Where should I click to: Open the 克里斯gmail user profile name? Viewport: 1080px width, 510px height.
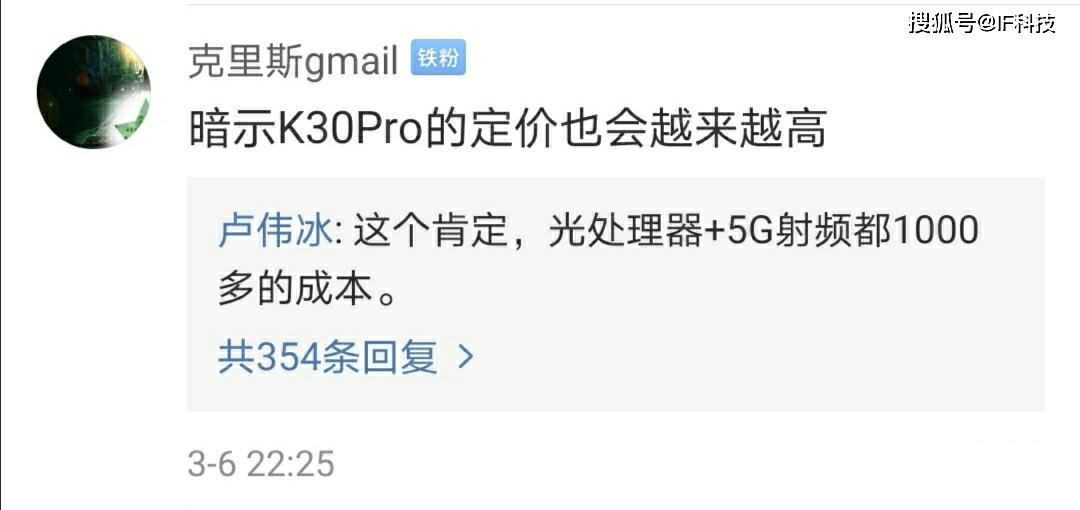point(293,63)
